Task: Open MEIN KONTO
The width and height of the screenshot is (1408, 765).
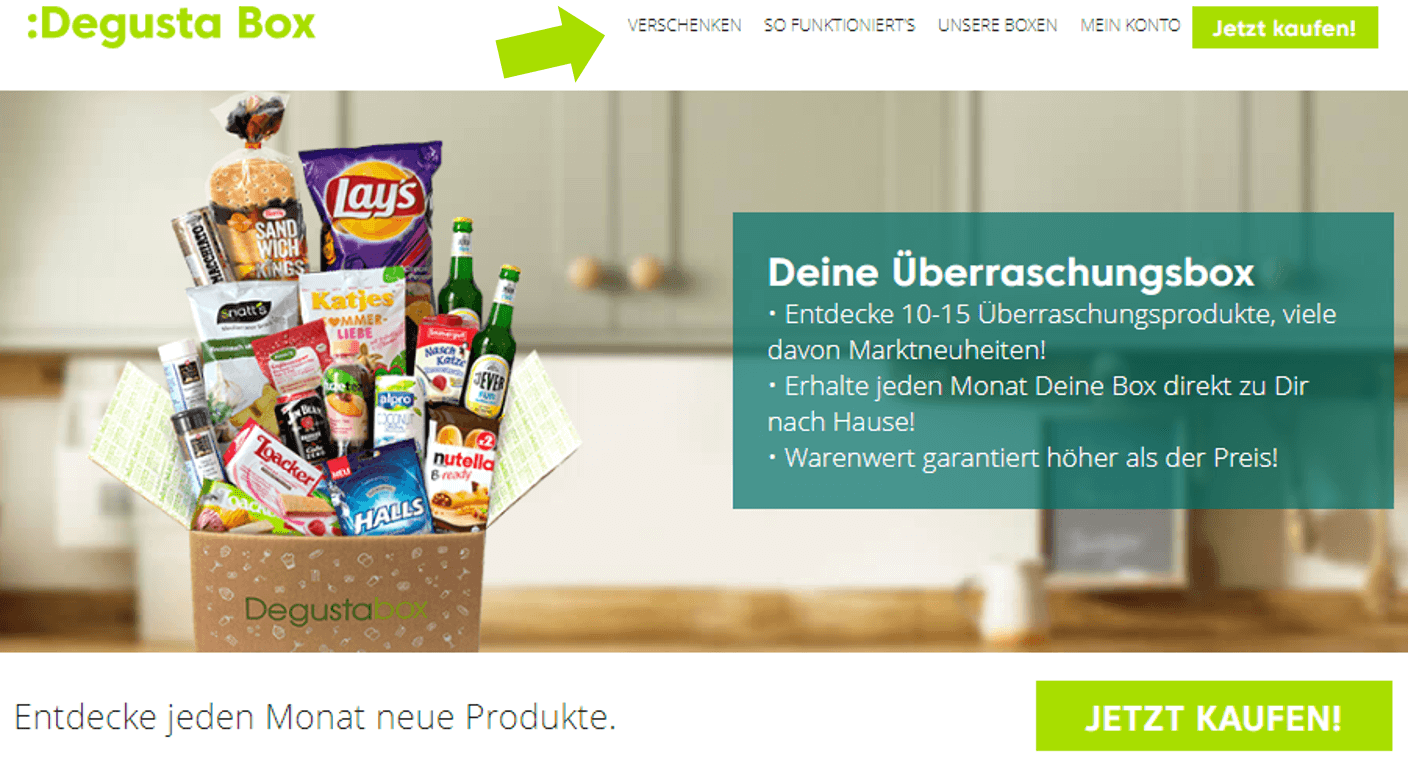Action: [1130, 26]
